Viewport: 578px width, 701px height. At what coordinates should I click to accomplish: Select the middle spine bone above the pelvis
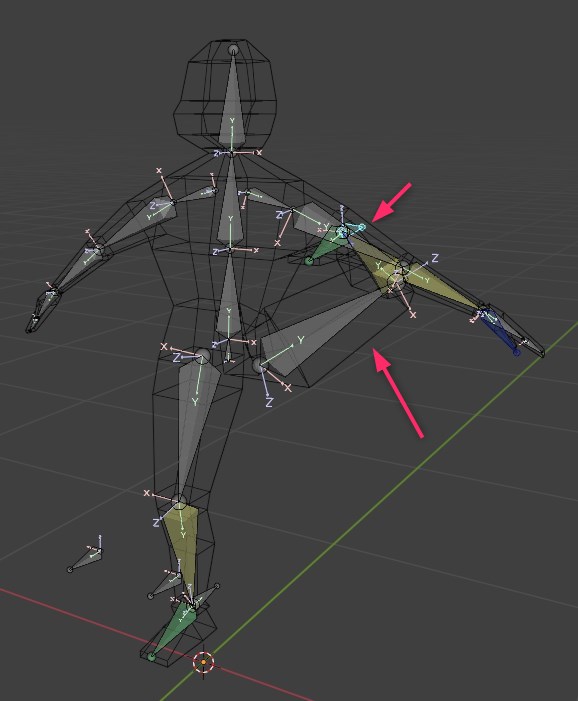pyautogui.click(x=229, y=297)
